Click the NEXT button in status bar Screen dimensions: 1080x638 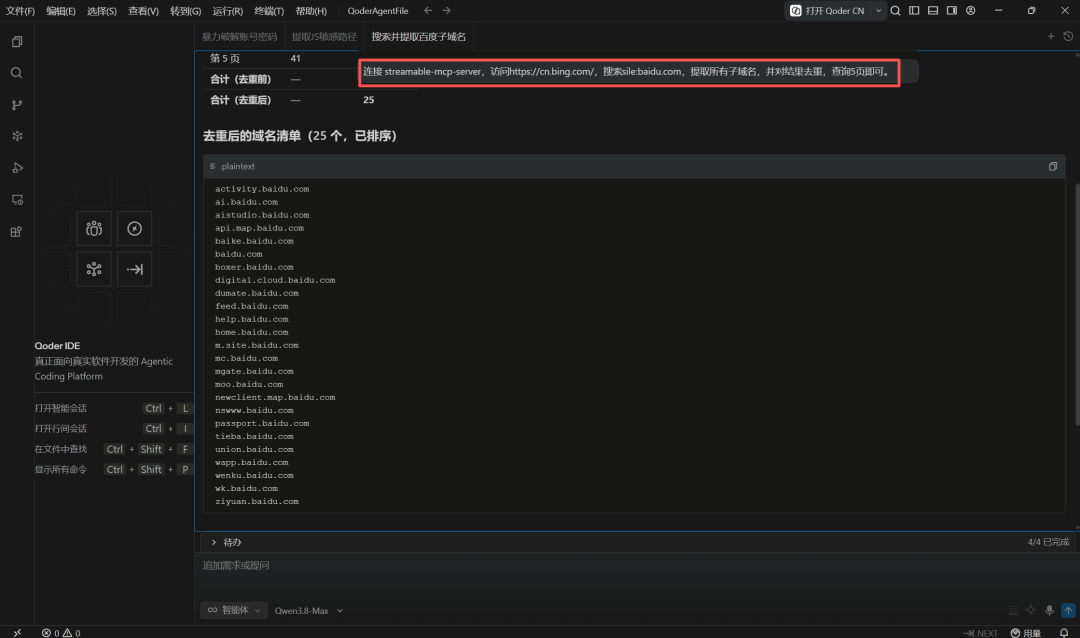[981, 632]
